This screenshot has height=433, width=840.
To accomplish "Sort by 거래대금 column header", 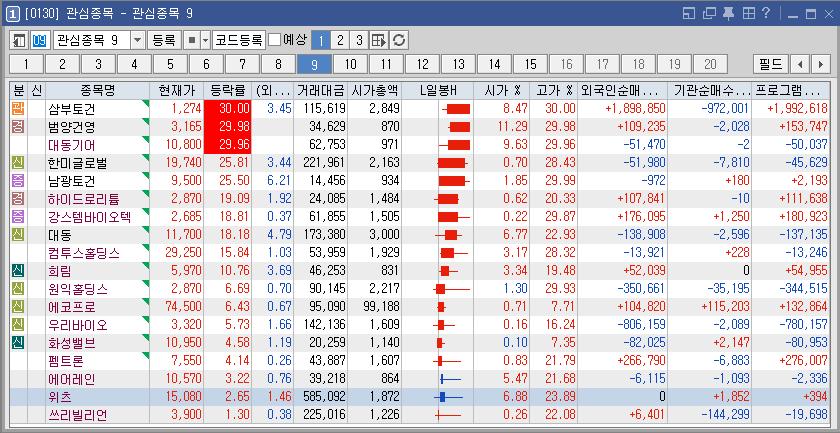I will pos(321,90).
